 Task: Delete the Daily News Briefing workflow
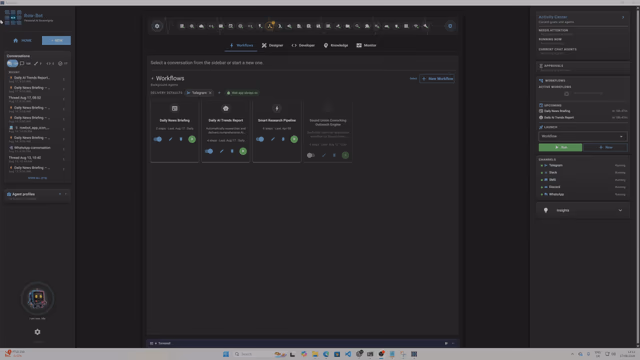181,139
